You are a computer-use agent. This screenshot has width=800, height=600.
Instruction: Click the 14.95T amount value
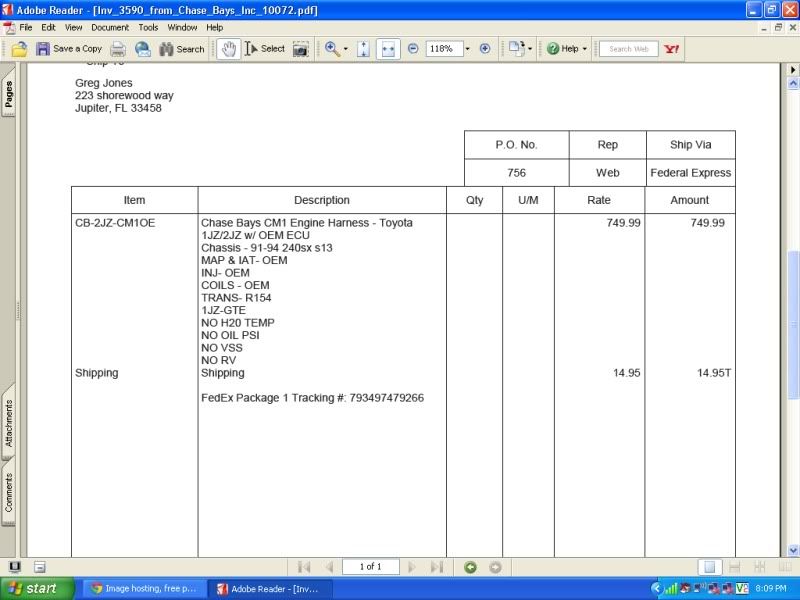(714, 373)
